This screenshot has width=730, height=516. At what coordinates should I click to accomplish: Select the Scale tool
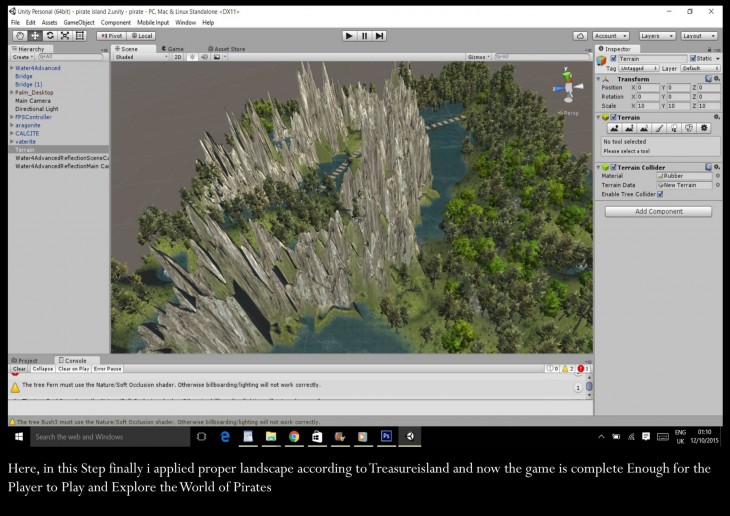click(65, 35)
